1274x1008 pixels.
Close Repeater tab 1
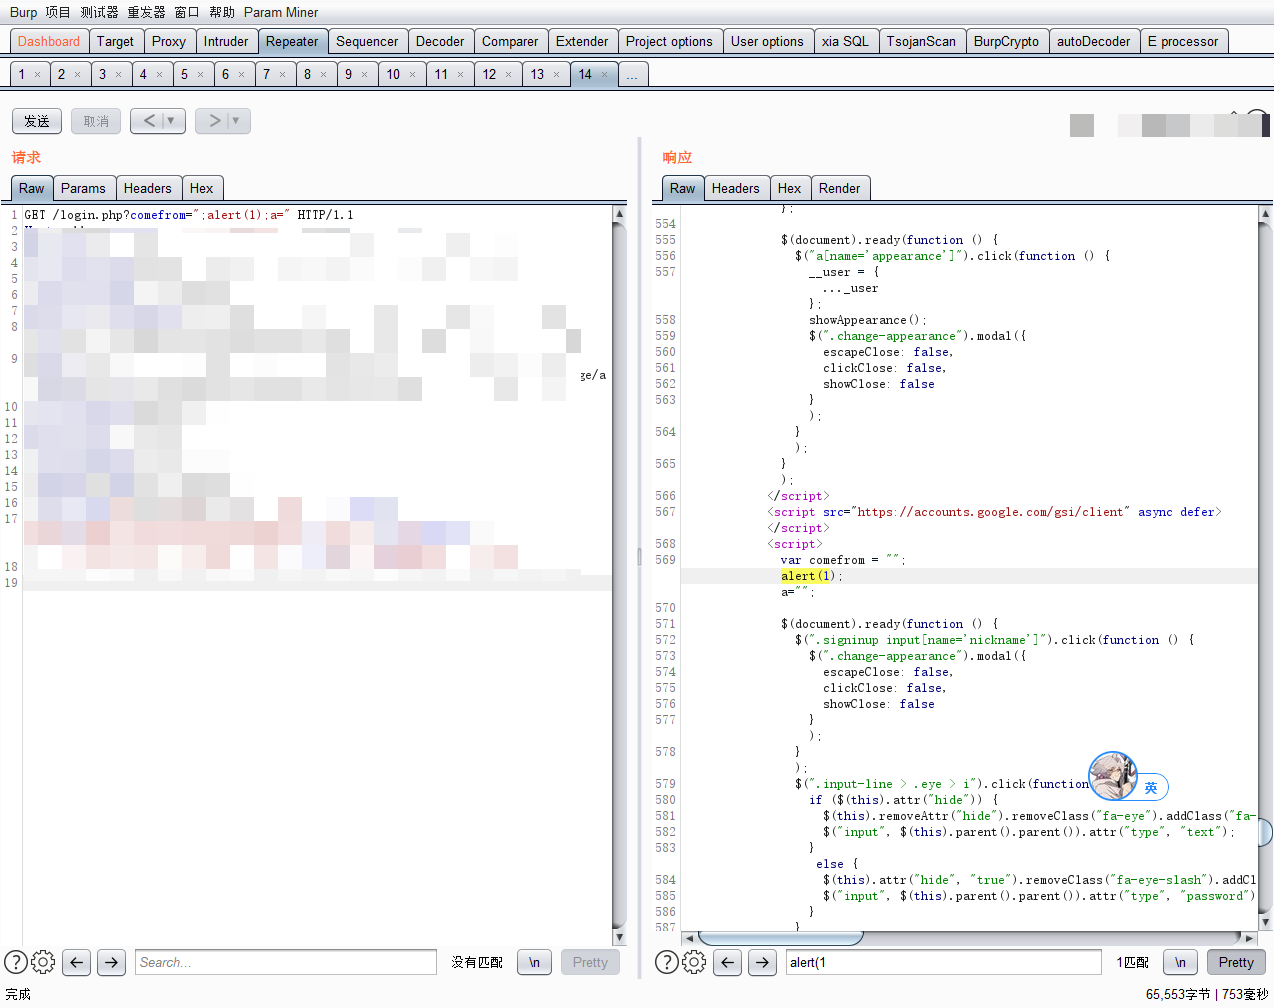[38, 75]
